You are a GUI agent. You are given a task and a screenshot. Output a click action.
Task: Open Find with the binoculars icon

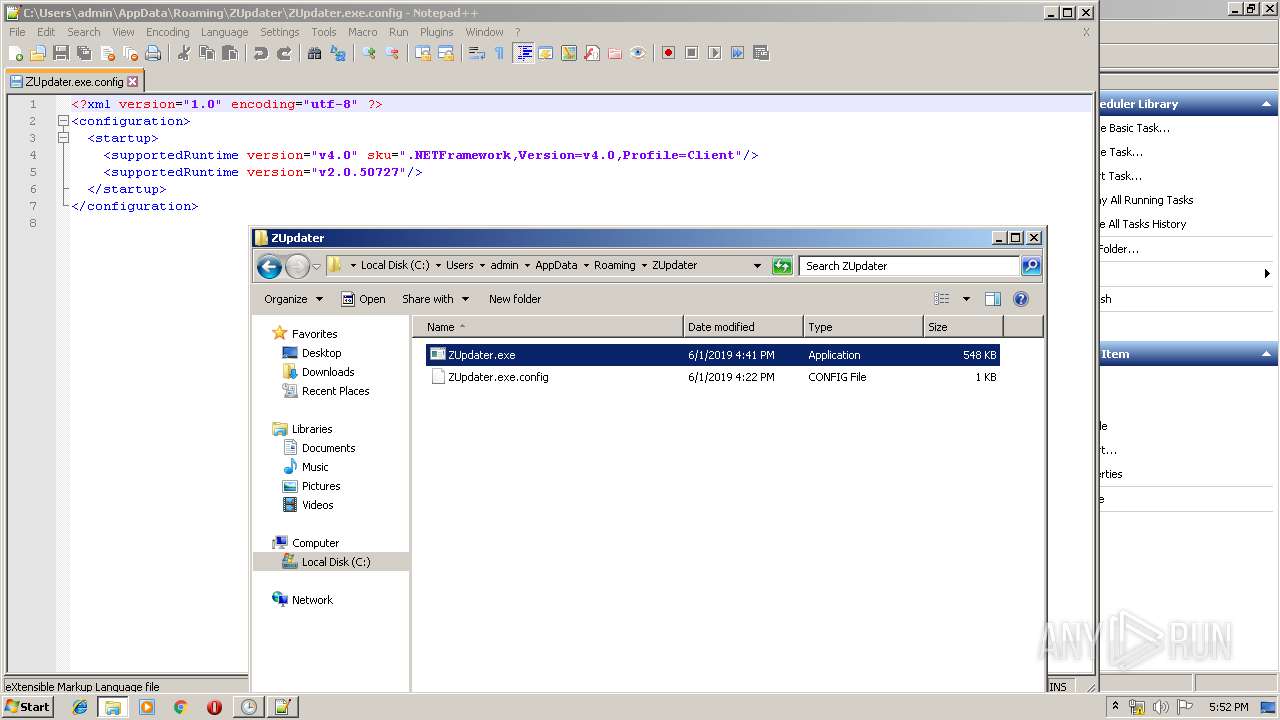315,53
